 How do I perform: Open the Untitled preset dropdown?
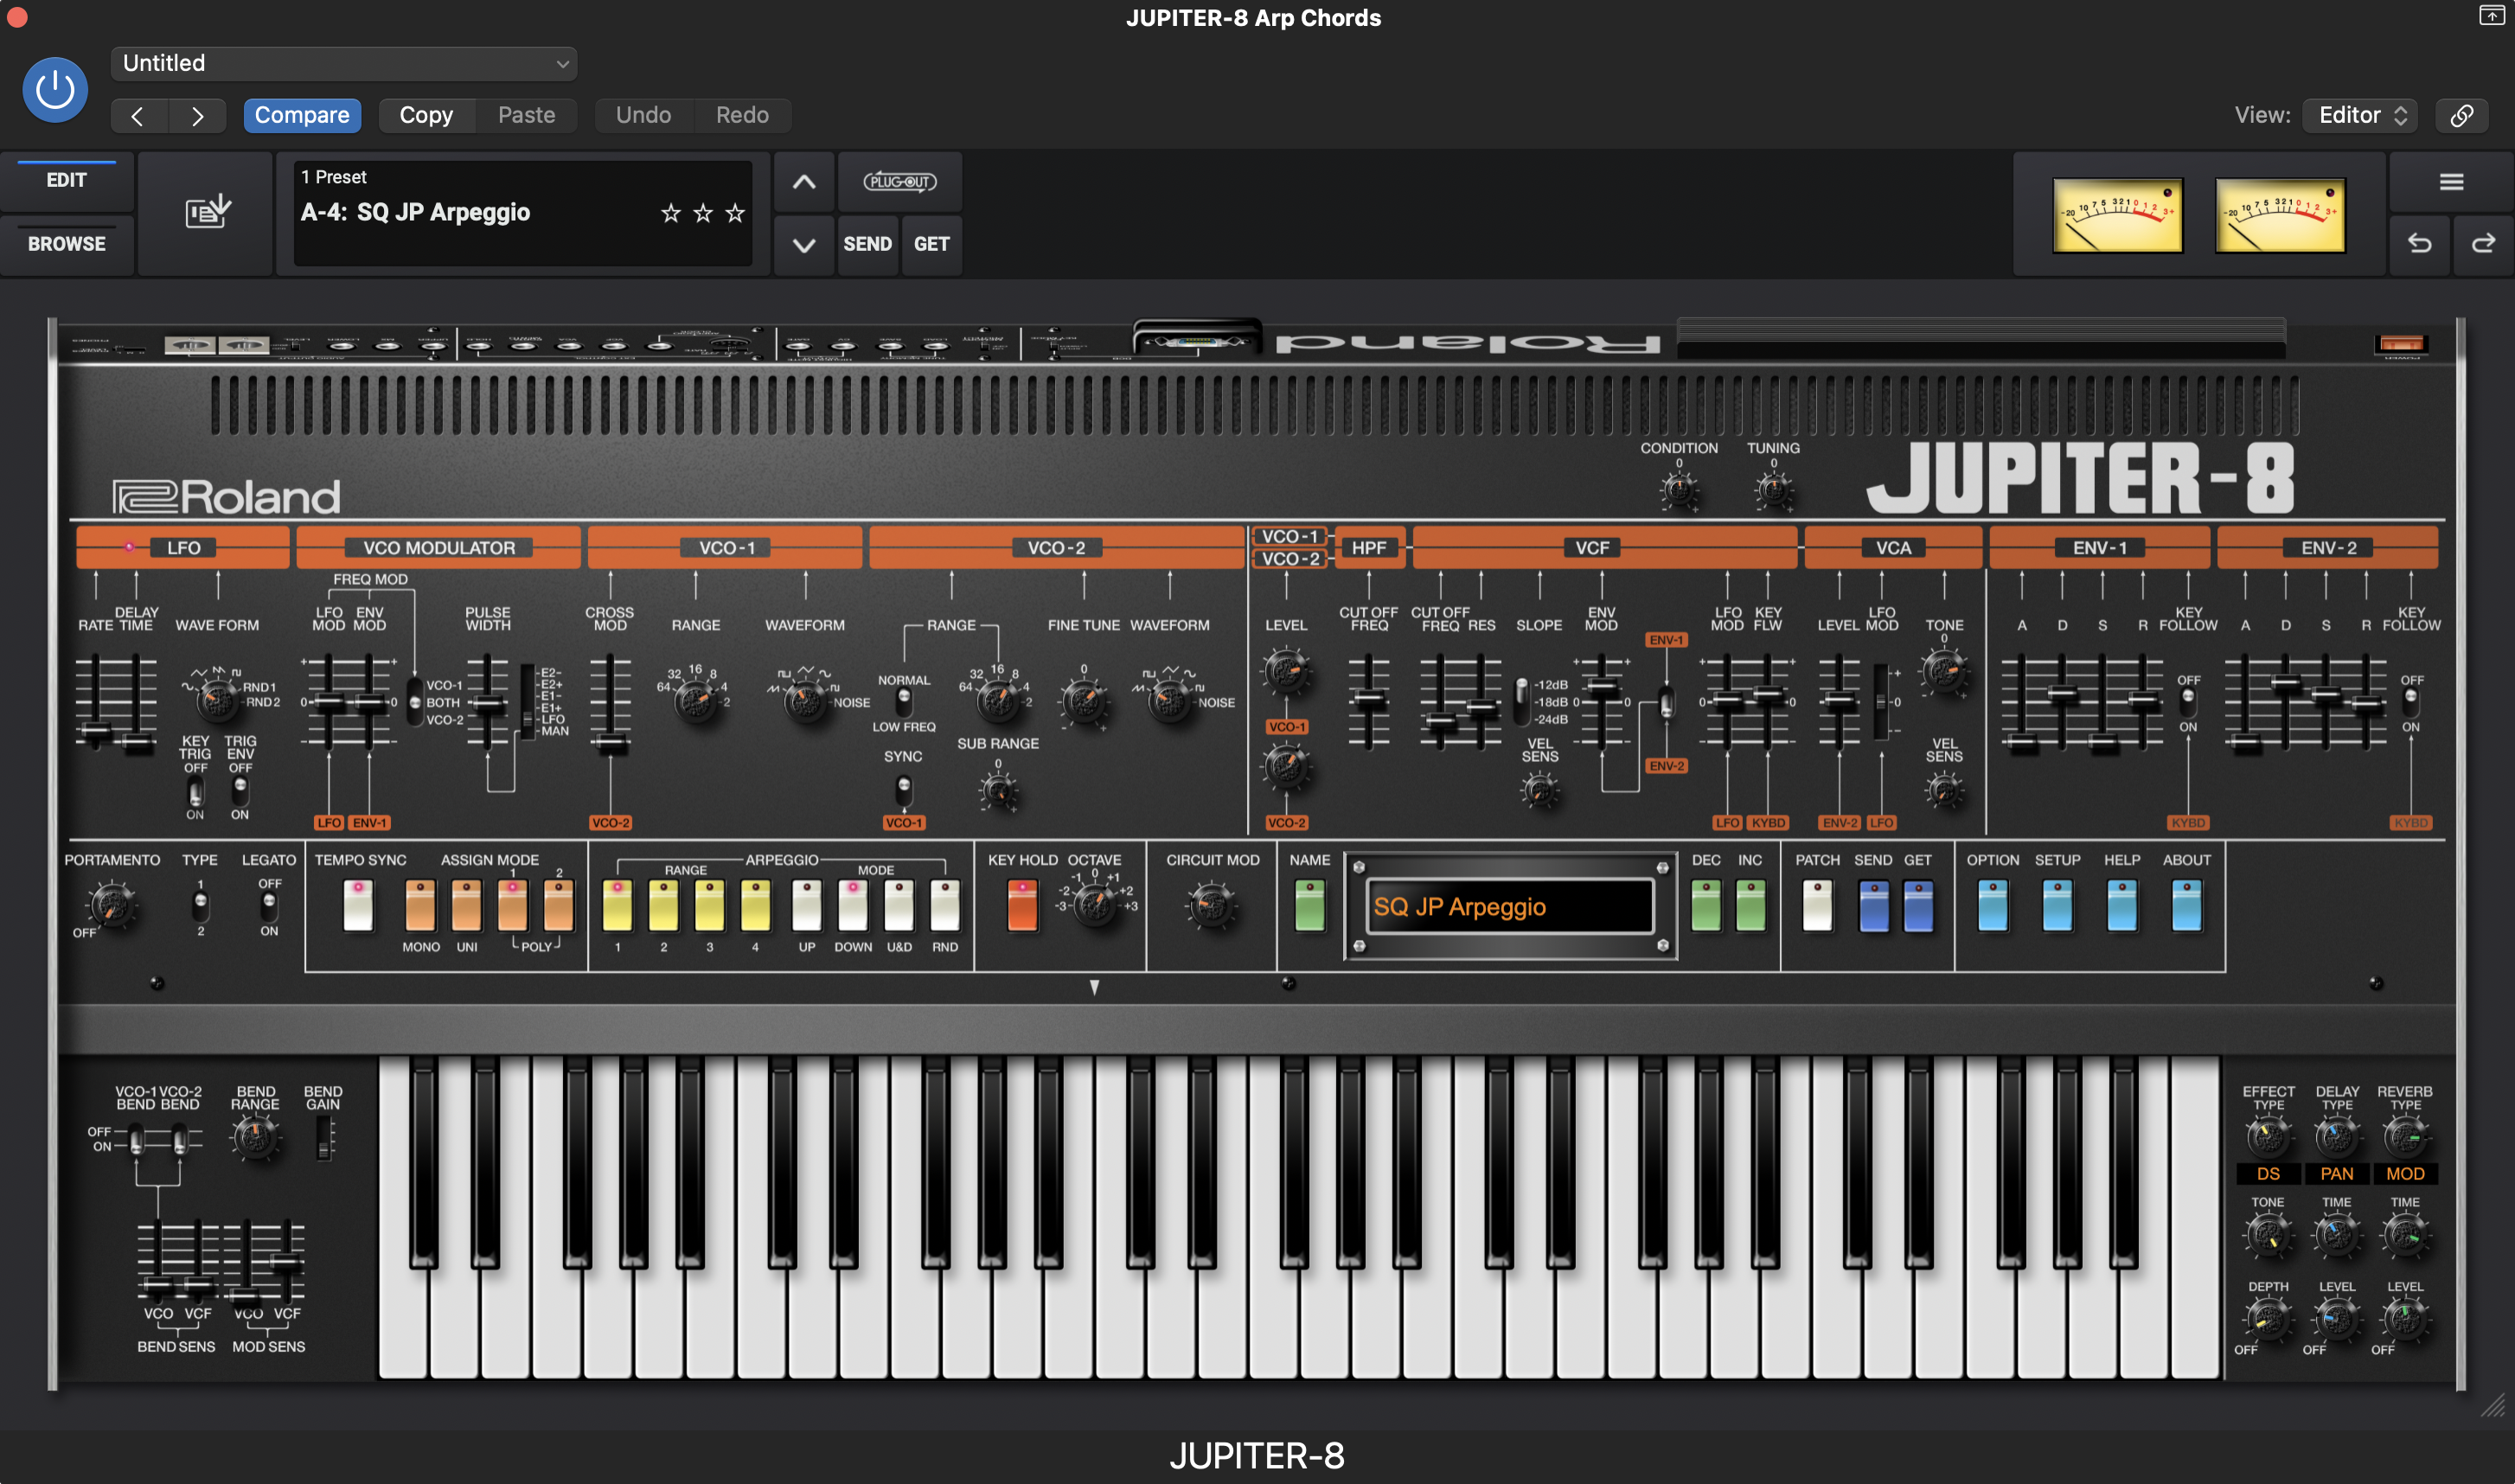point(344,63)
